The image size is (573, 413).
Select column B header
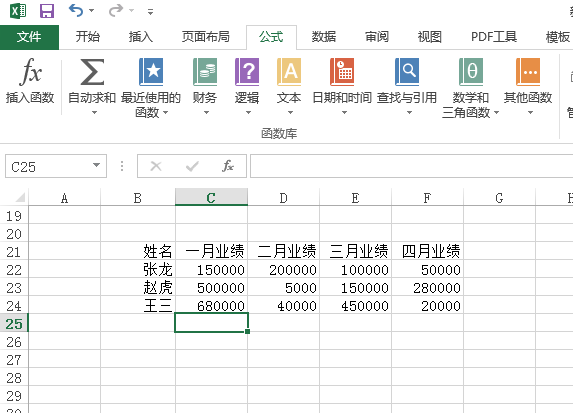(x=138, y=198)
